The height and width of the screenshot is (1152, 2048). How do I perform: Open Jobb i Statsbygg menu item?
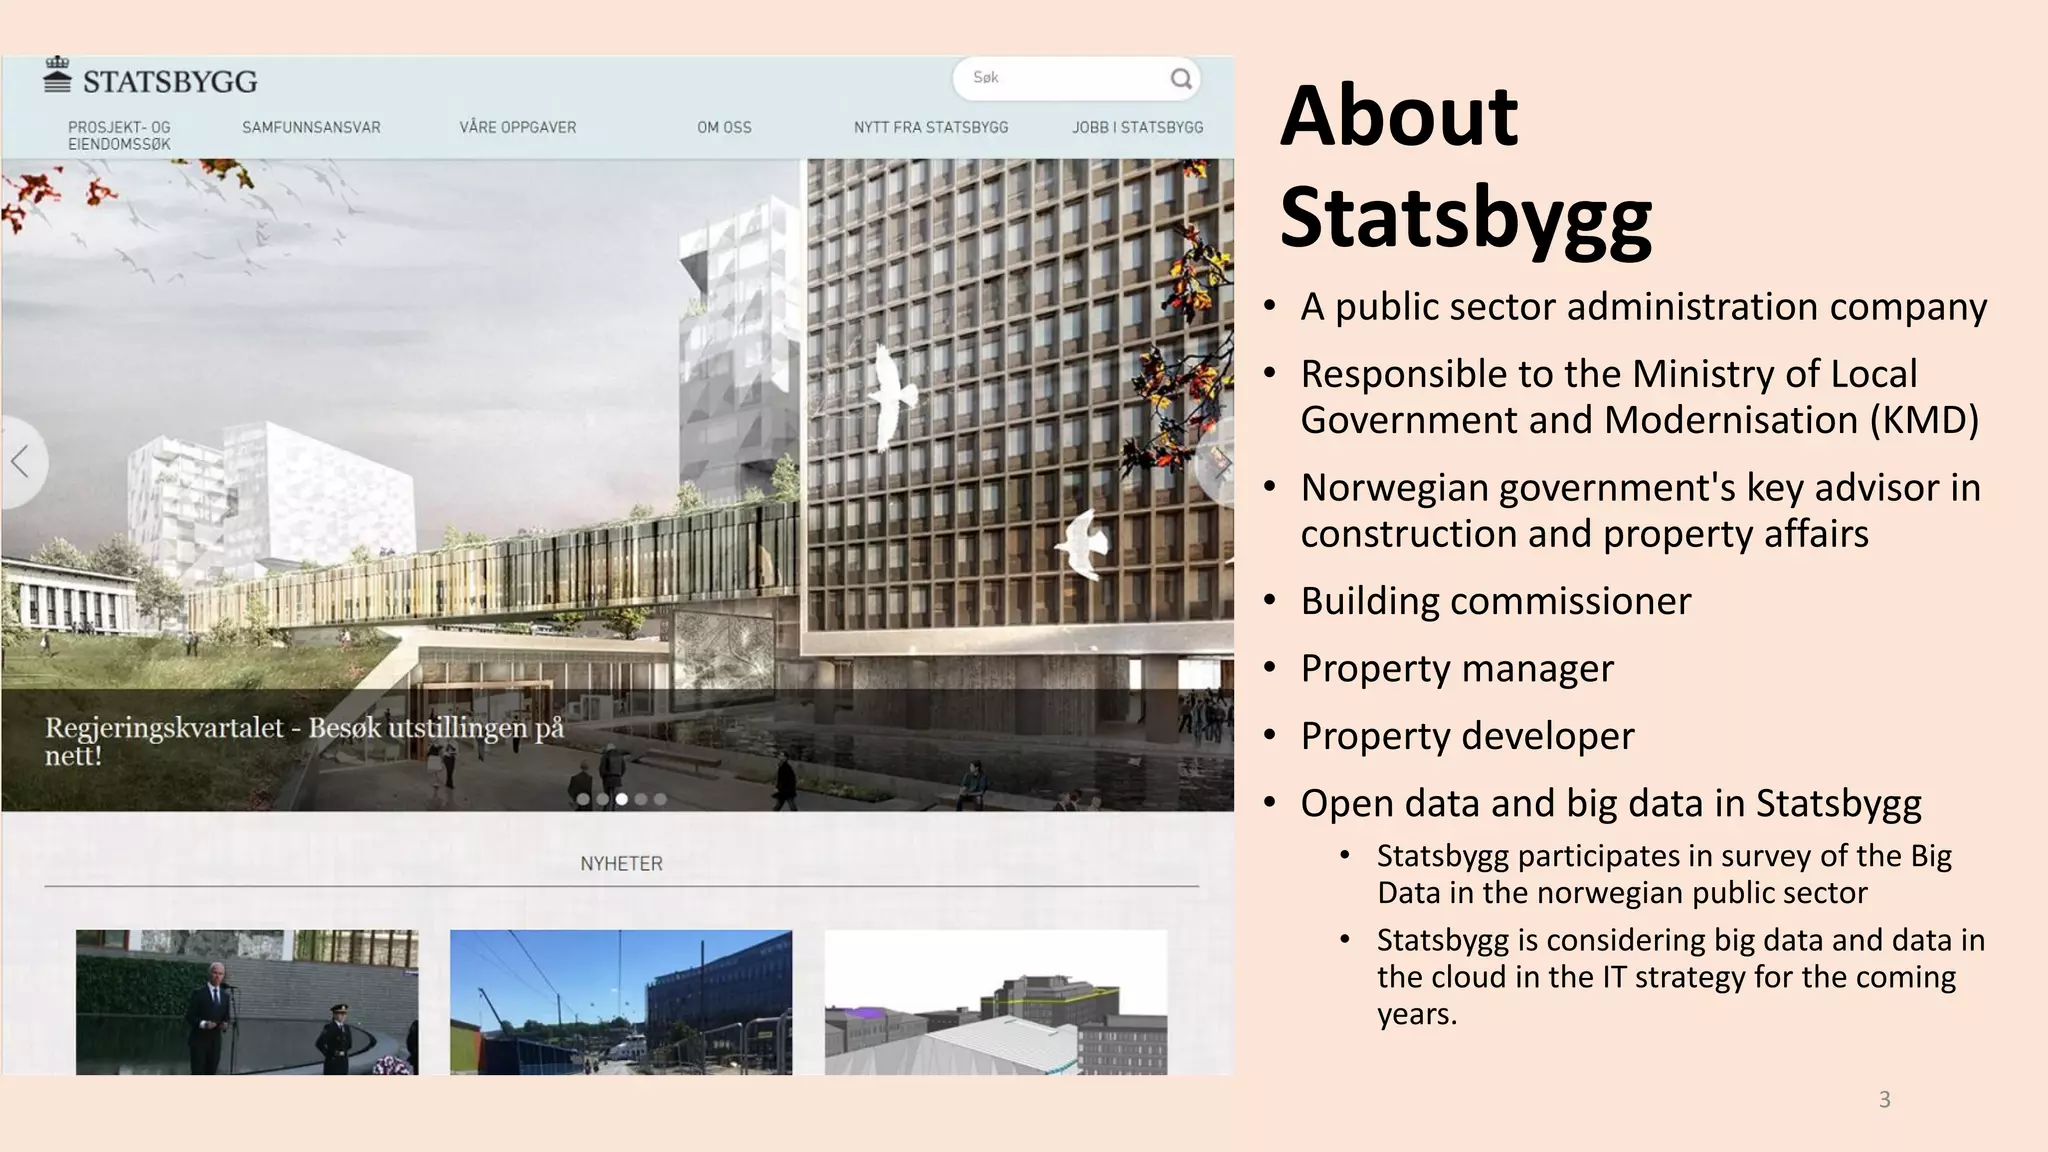[x=1138, y=127]
